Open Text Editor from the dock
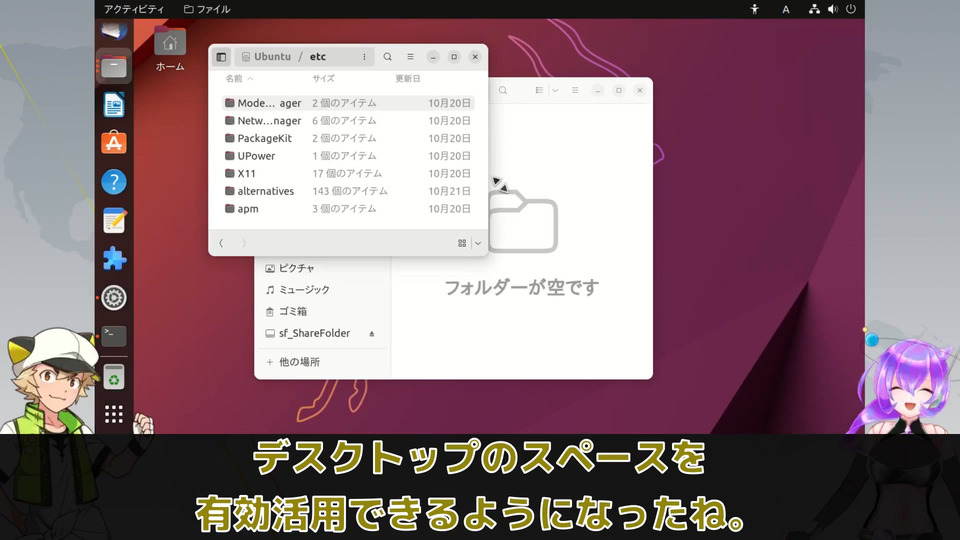 tap(114, 220)
